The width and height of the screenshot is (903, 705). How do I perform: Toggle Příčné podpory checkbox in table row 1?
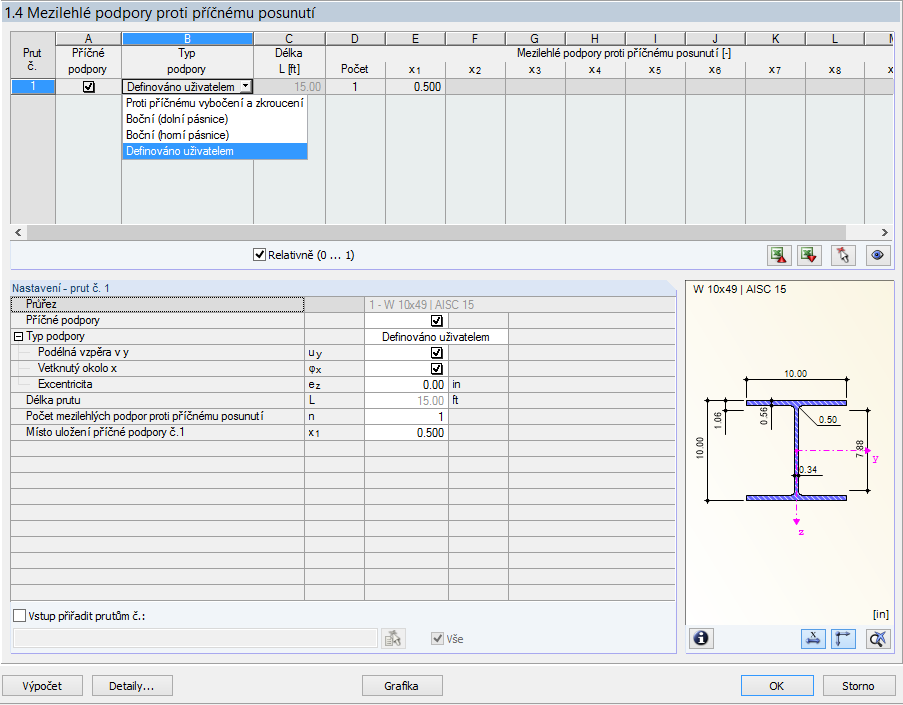(89, 87)
